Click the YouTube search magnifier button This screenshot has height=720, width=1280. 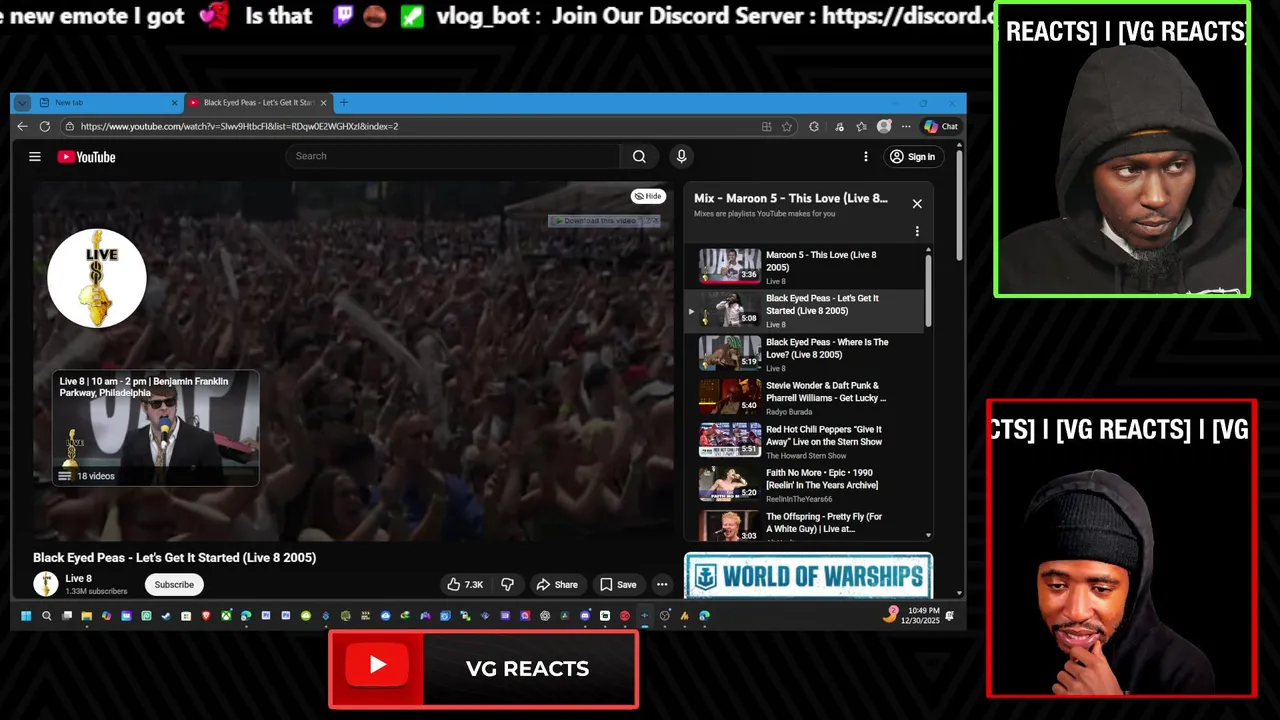[x=639, y=156]
